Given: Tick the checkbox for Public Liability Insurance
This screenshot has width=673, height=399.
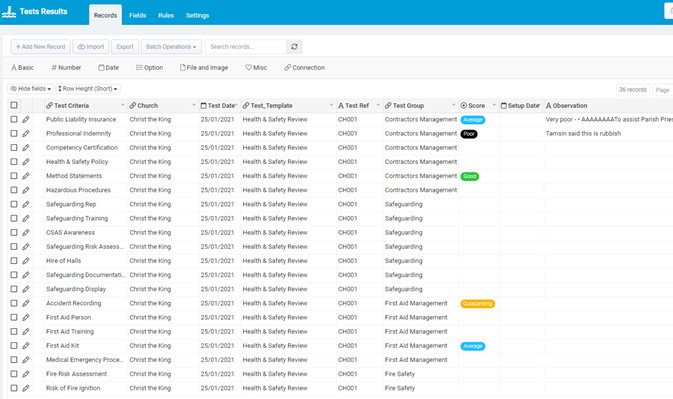Looking at the screenshot, I should [14, 119].
